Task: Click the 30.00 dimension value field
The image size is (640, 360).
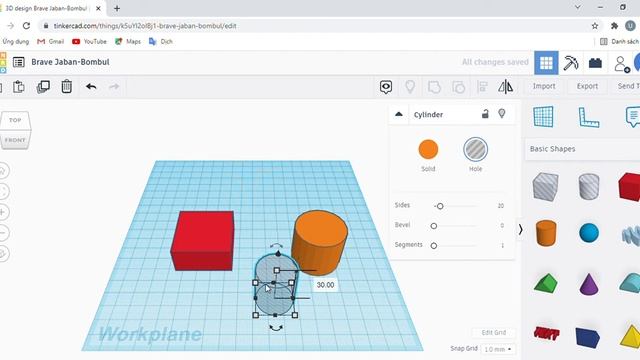Action: (325, 285)
